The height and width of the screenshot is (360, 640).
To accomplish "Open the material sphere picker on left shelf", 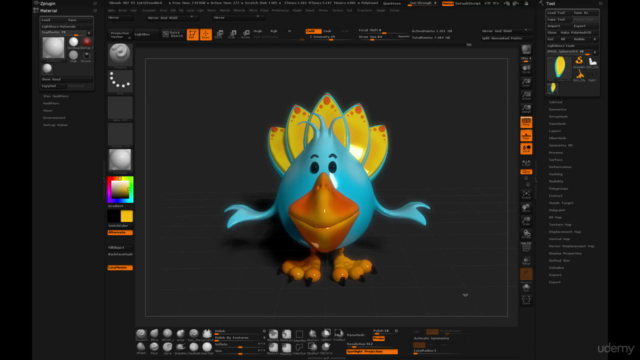I will pyautogui.click(x=120, y=160).
